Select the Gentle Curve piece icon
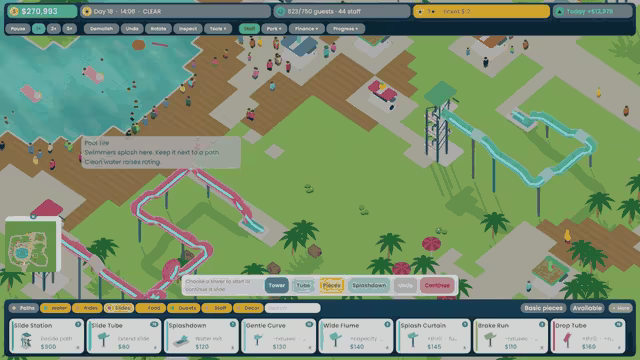640x360 pixels. [x=258, y=340]
